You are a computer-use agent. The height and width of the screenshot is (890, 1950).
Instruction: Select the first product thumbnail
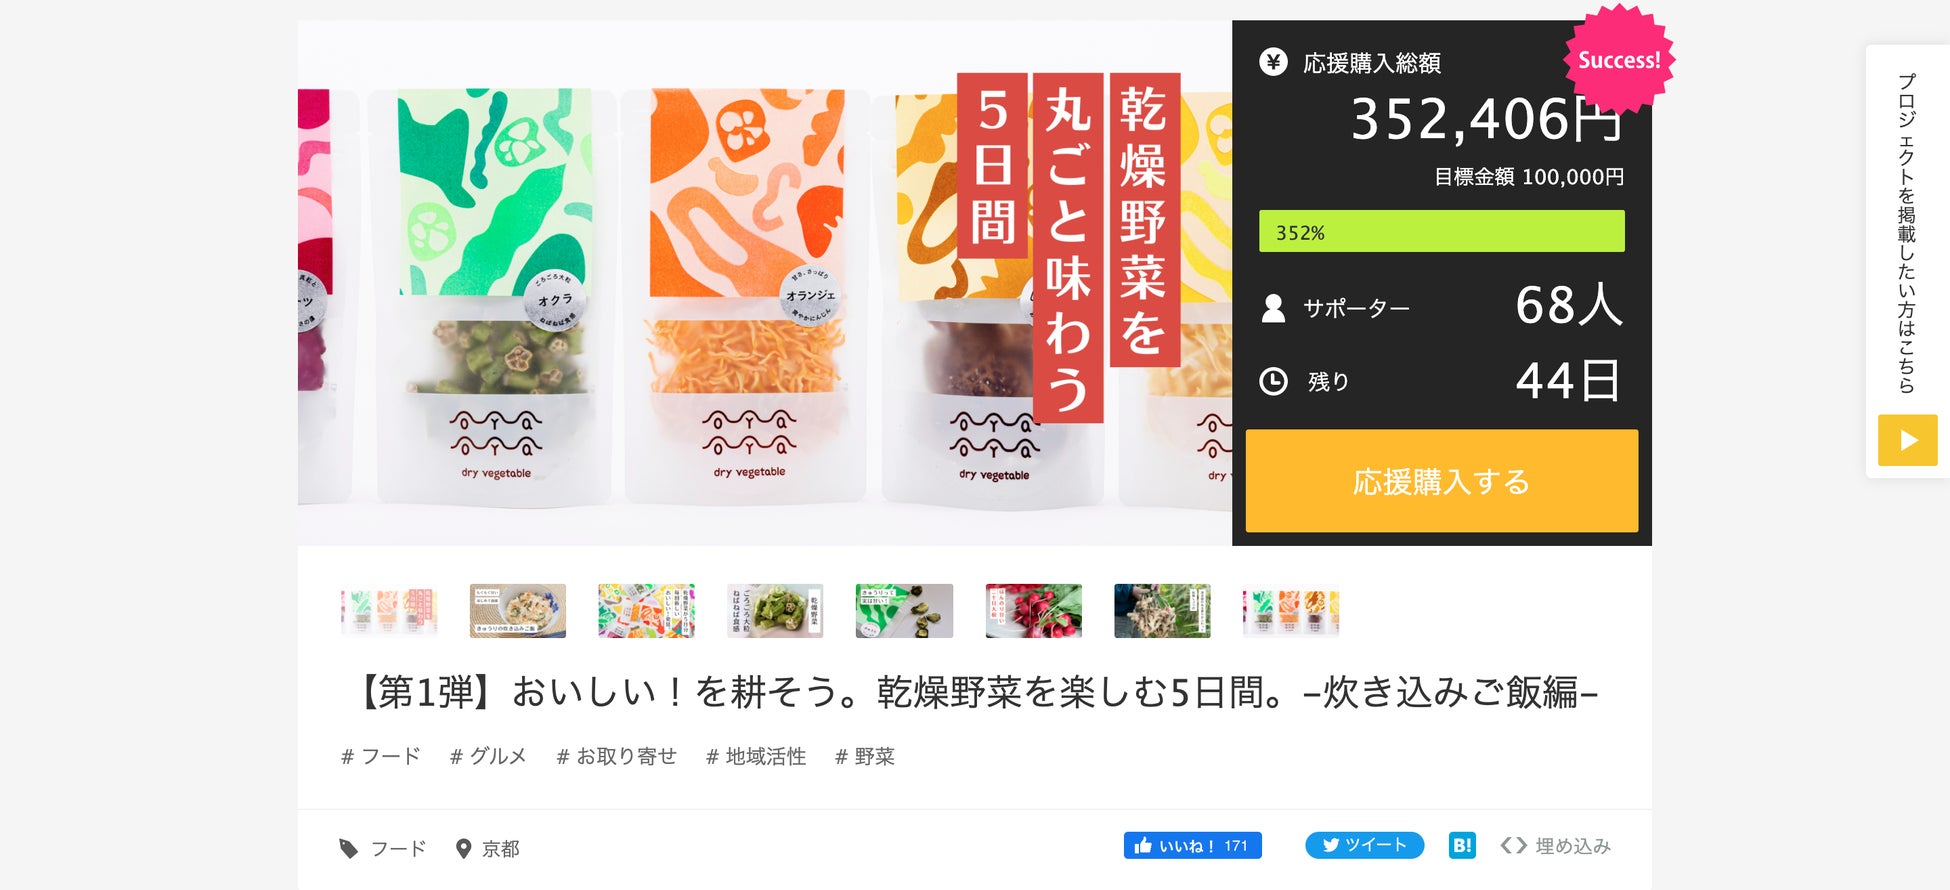[x=389, y=610]
